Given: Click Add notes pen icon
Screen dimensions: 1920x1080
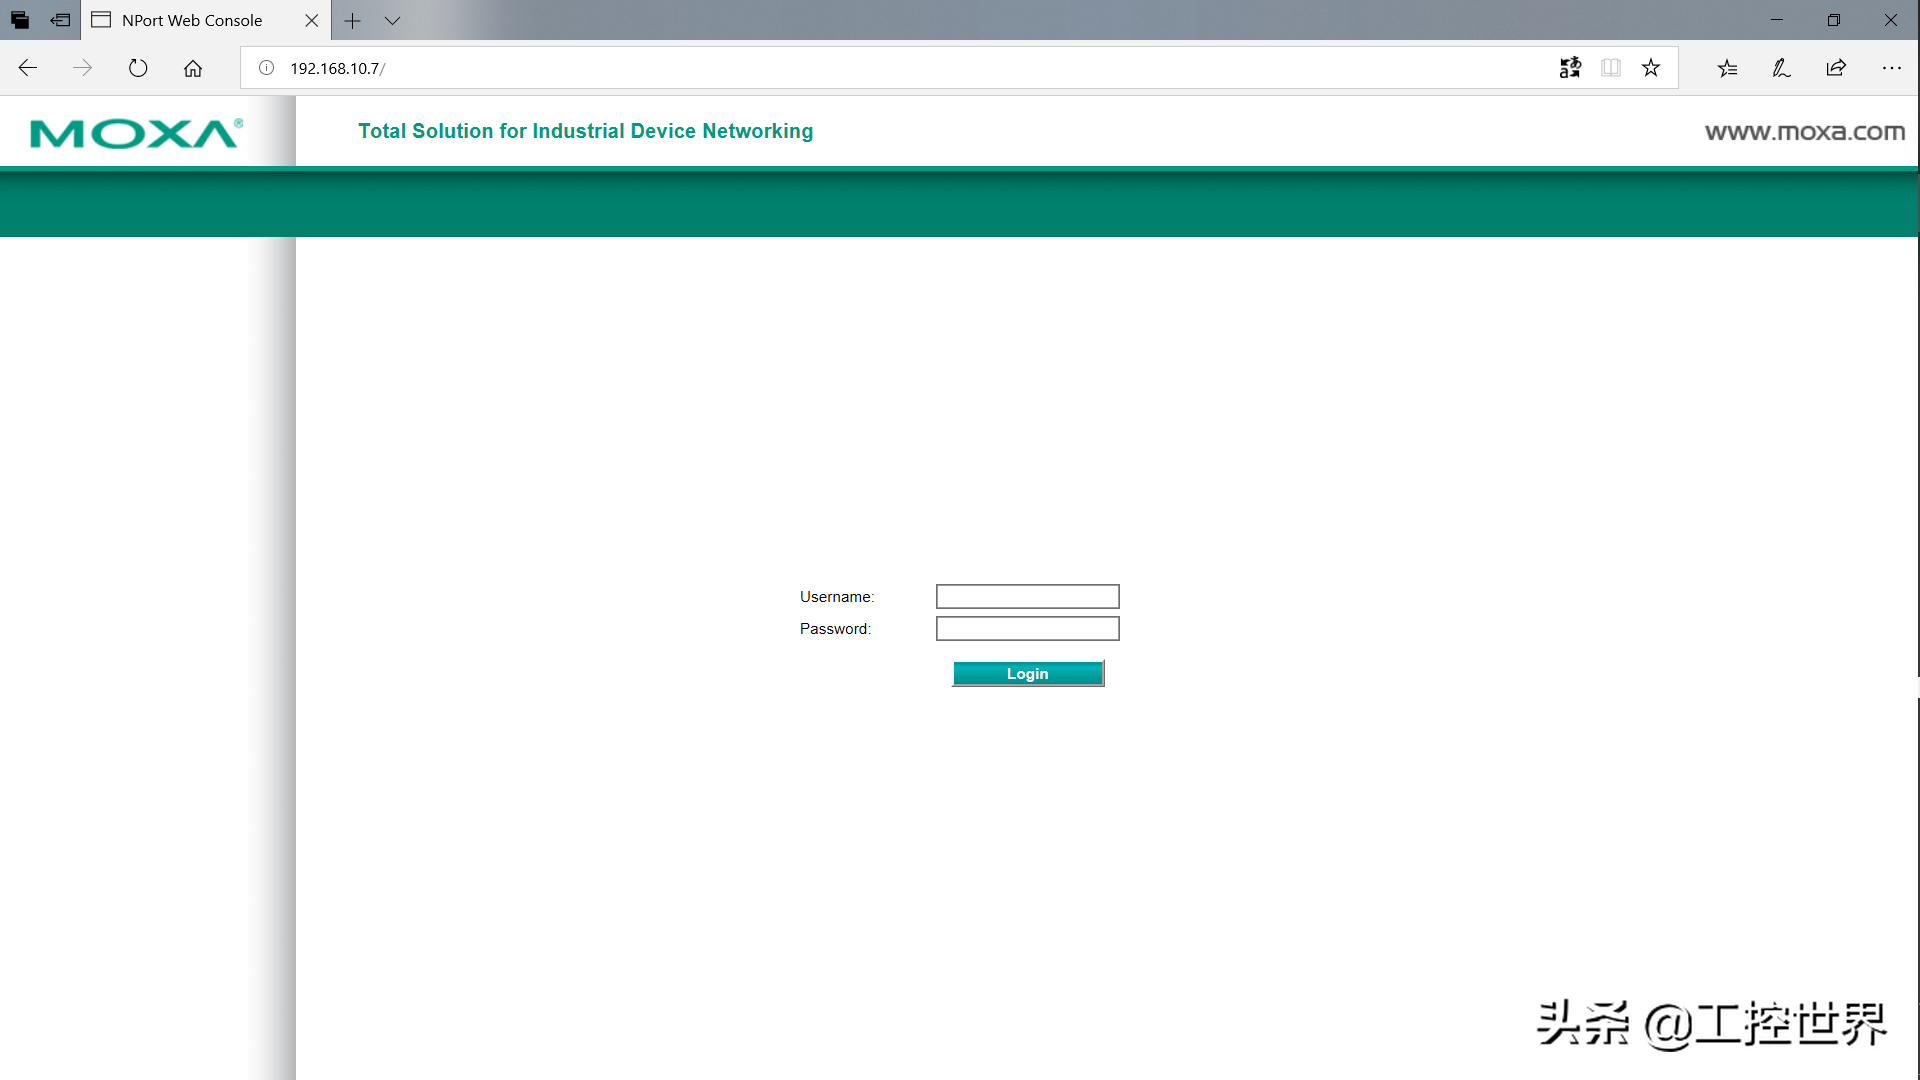Looking at the screenshot, I should pyautogui.click(x=1781, y=68).
